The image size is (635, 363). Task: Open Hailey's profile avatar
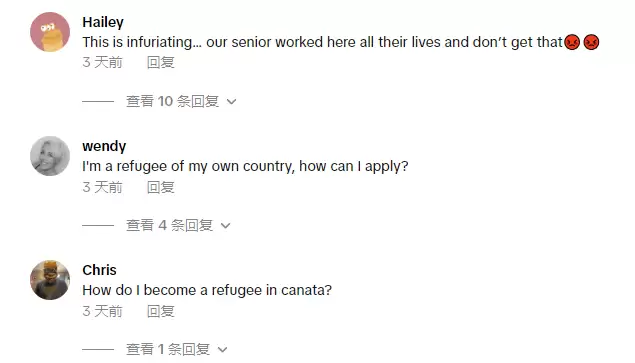[x=50, y=32]
